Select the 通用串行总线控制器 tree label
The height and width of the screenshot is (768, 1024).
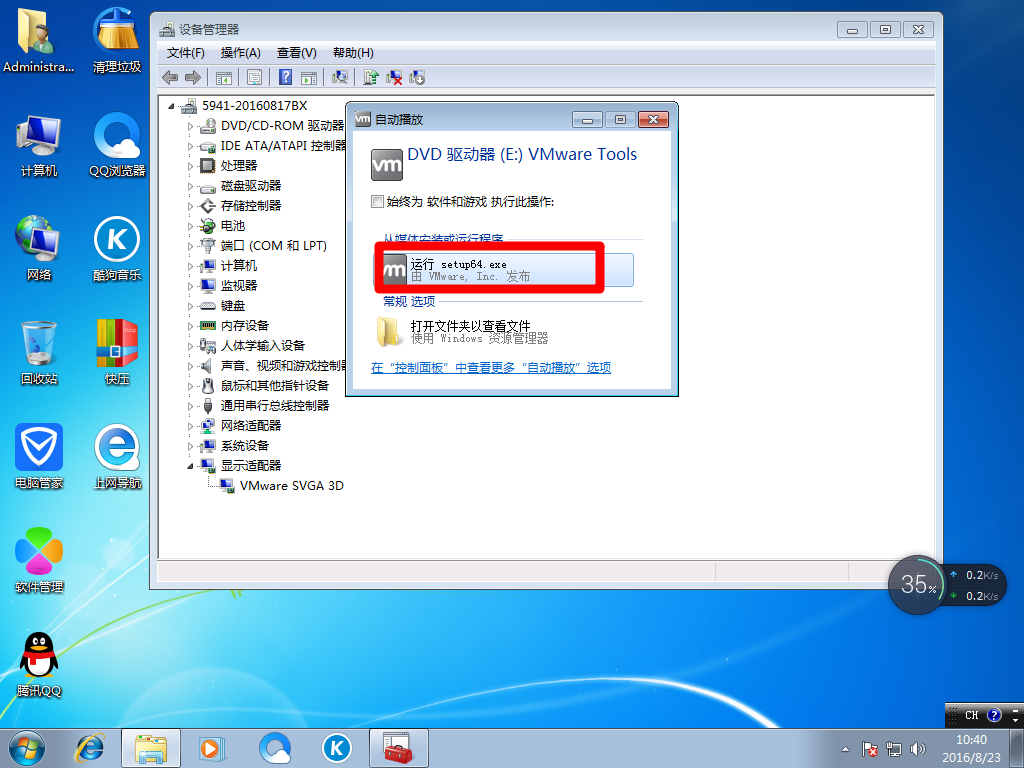pos(274,406)
